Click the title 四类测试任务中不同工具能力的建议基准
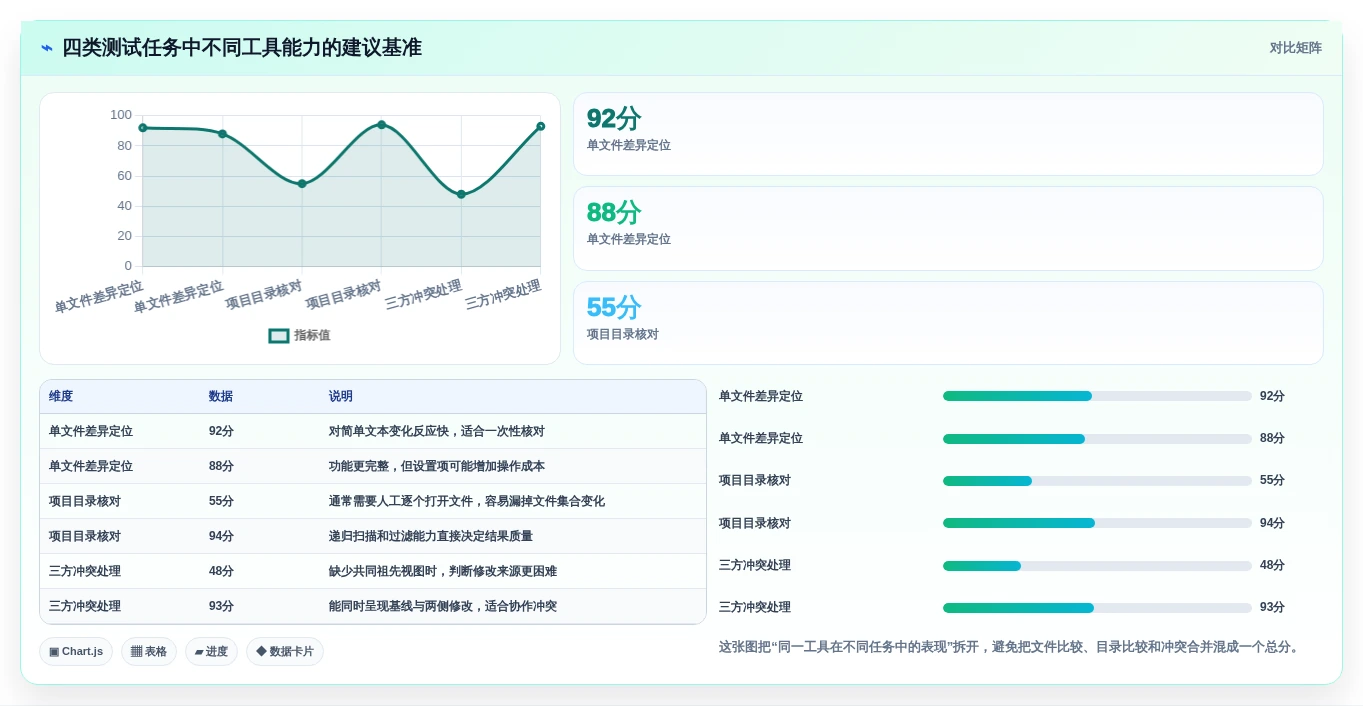1363x706 pixels. pos(242,48)
